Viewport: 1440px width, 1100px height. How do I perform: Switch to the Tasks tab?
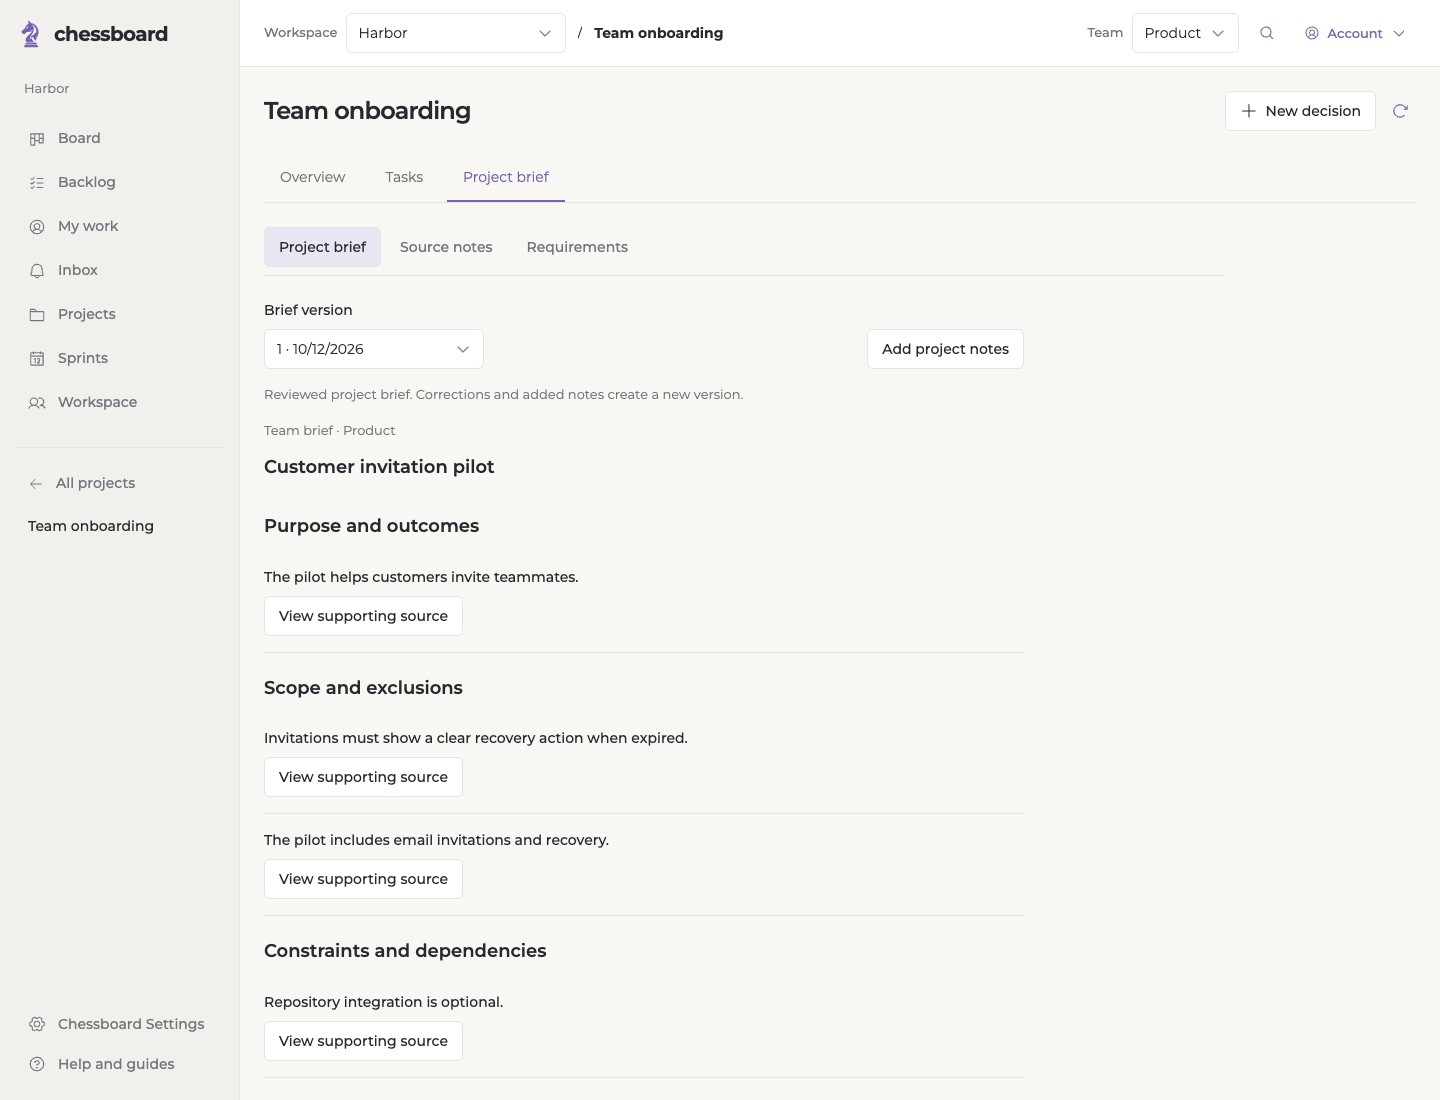(404, 177)
